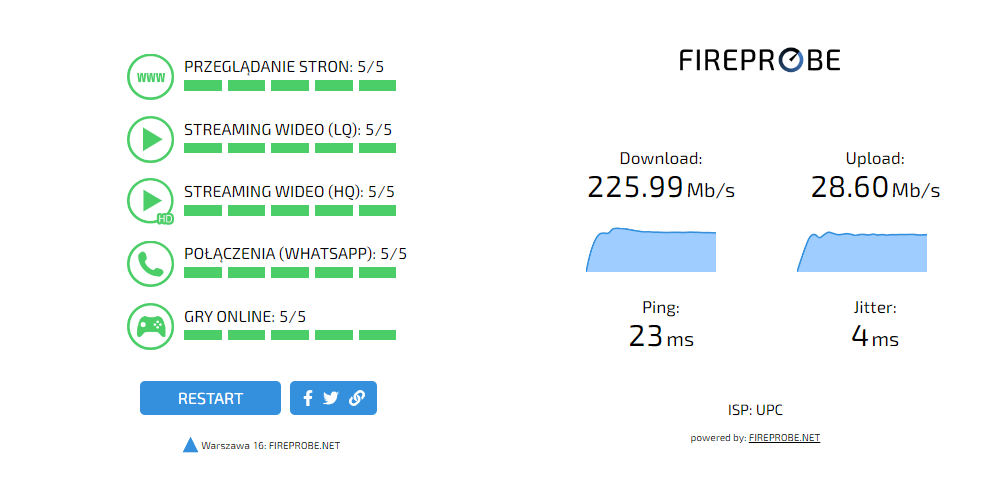Click the Download speed graph
986x486 pixels.
pos(651,250)
